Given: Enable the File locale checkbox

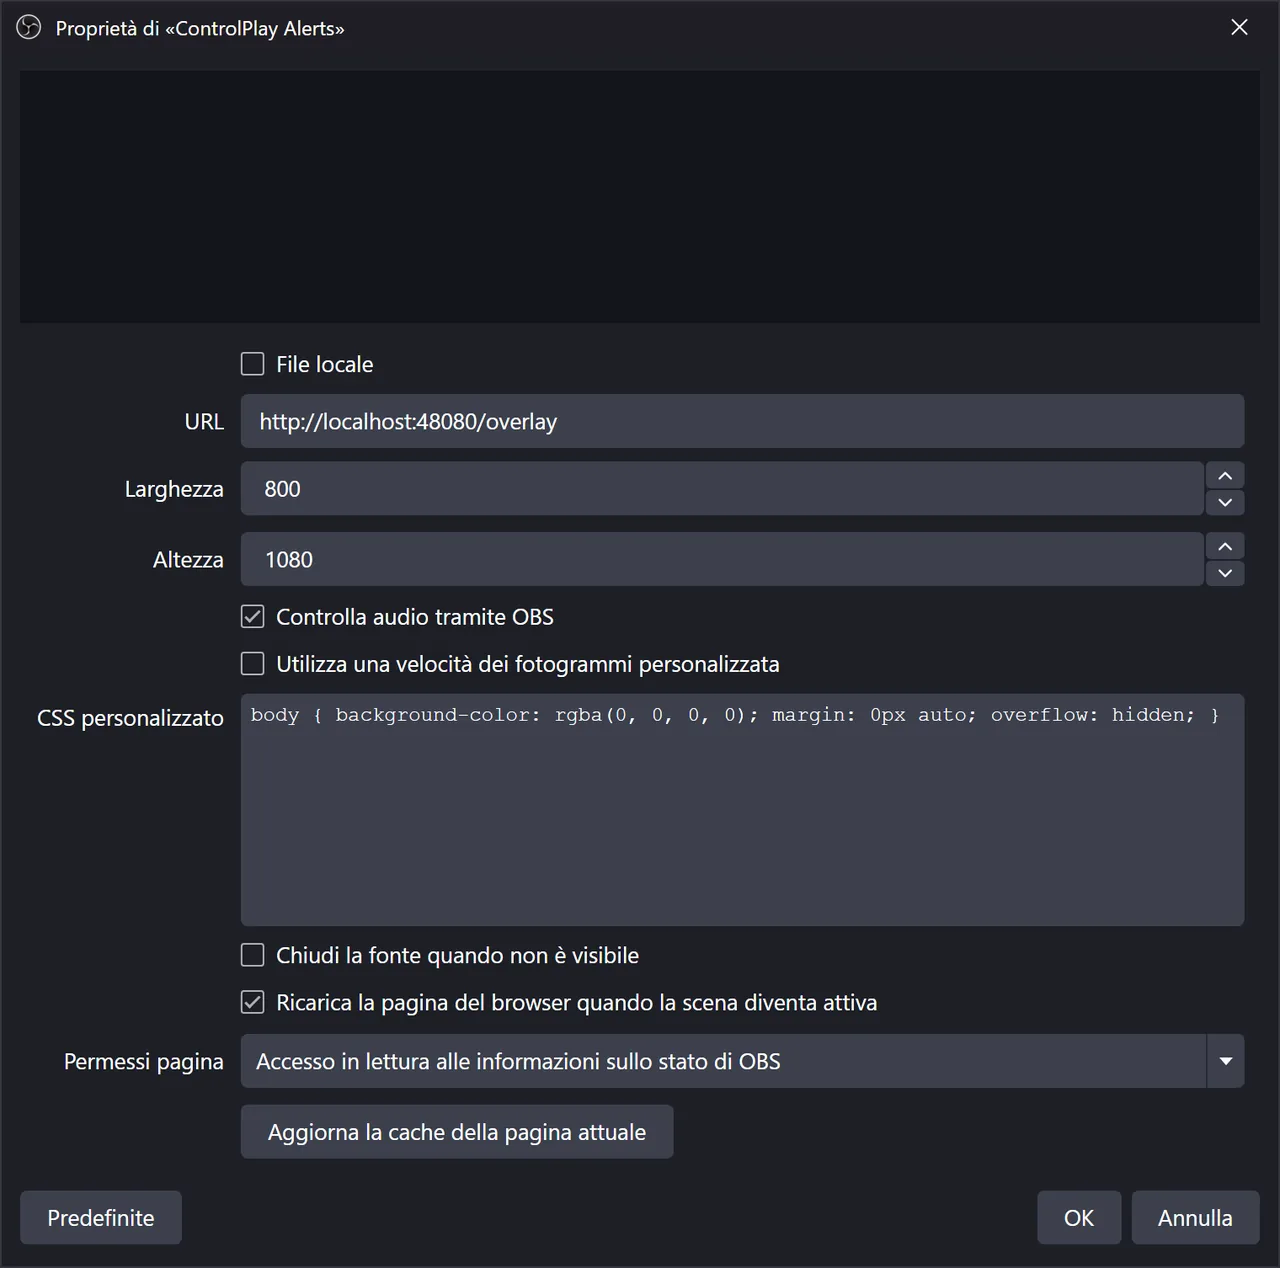Looking at the screenshot, I should [x=253, y=364].
